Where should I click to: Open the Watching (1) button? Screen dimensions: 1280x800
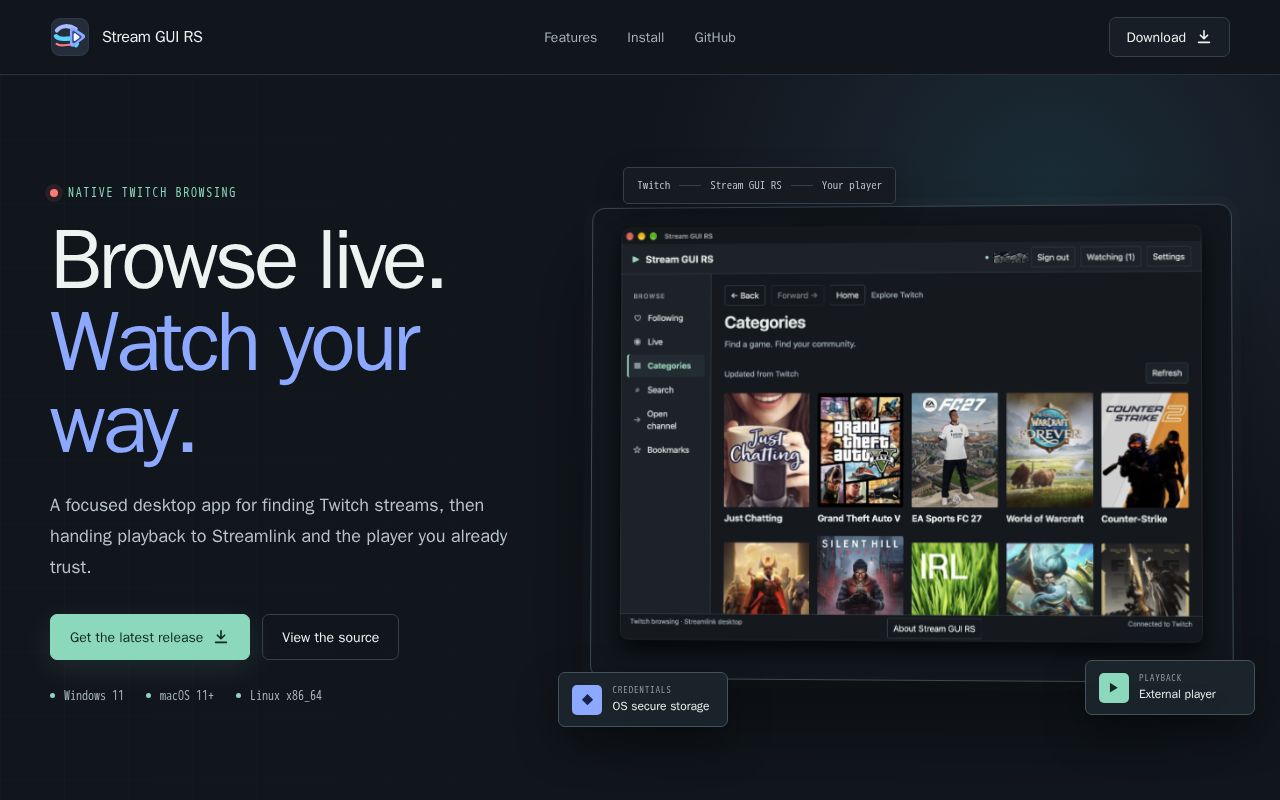point(1110,257)
